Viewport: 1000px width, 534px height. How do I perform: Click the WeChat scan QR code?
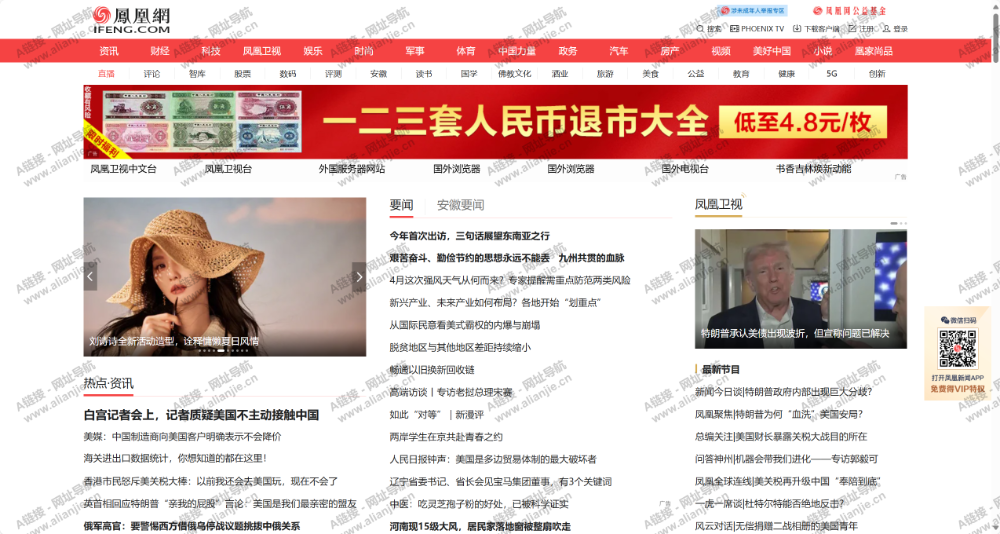coord(957,348)
